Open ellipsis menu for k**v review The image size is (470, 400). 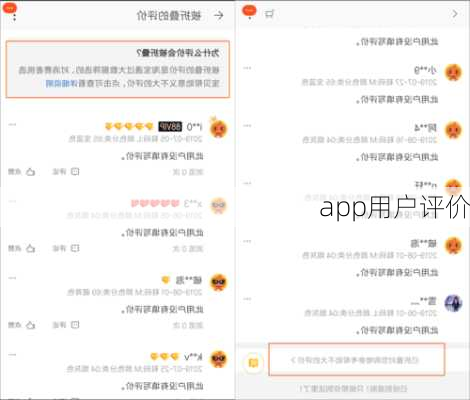(x=12, y=355)
